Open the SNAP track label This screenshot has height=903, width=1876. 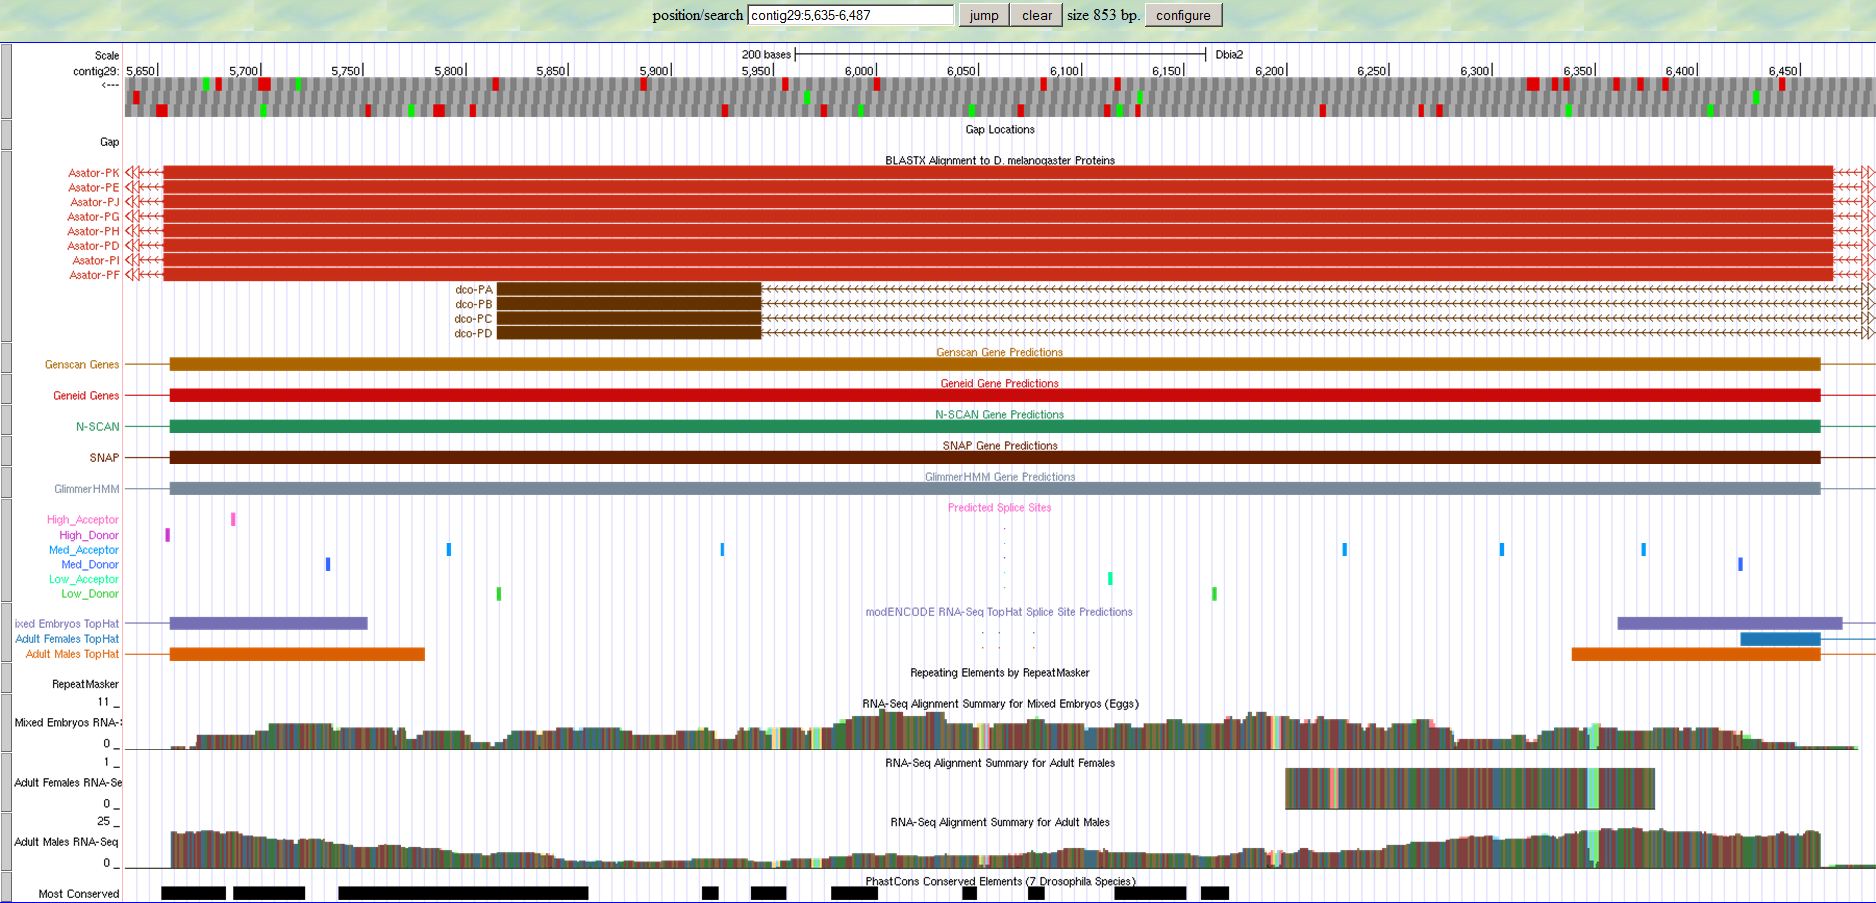[x=104, y=458]
